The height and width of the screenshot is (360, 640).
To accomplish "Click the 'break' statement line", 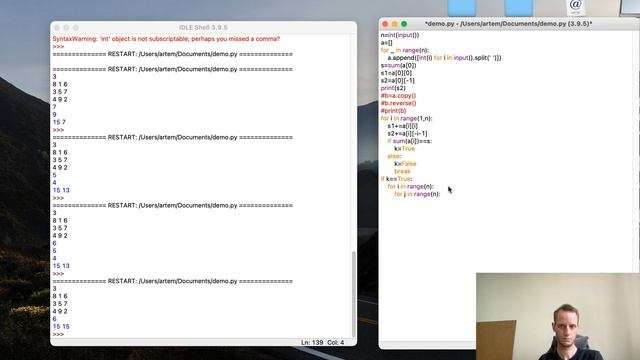I will 402,171.
